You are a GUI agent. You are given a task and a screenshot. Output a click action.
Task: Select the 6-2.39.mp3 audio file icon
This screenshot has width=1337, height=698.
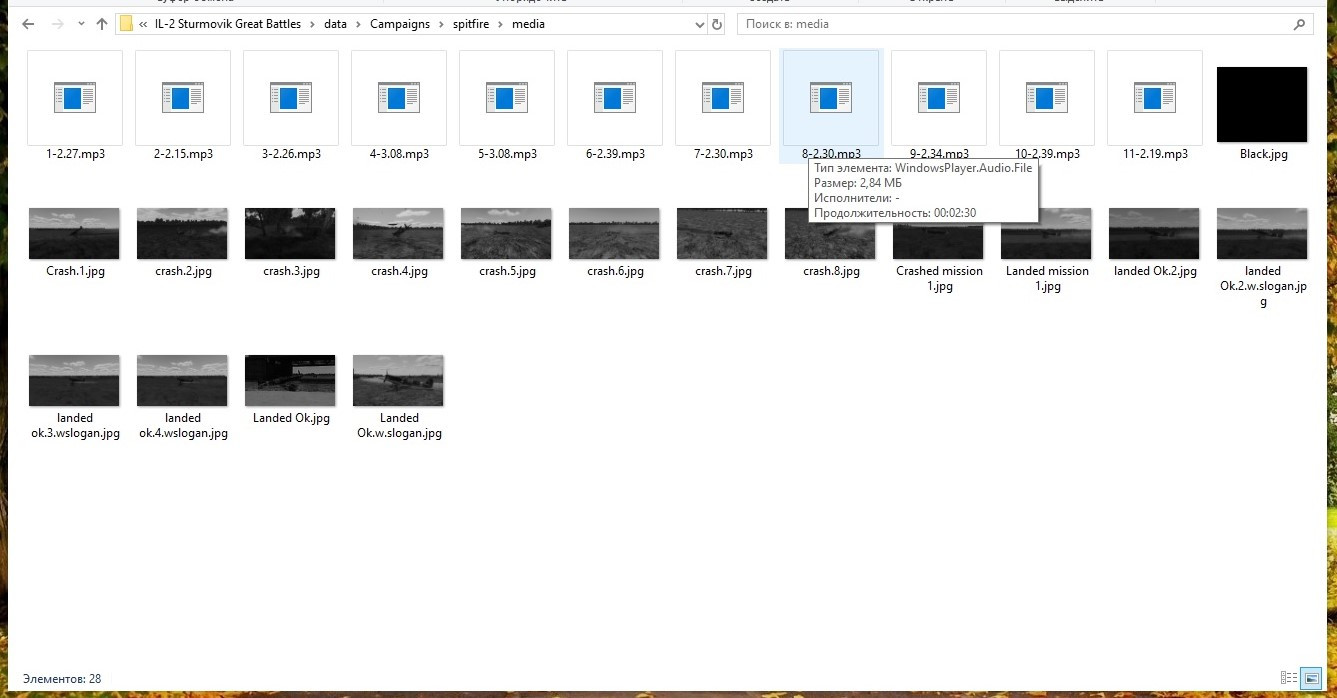pos(615,98)
